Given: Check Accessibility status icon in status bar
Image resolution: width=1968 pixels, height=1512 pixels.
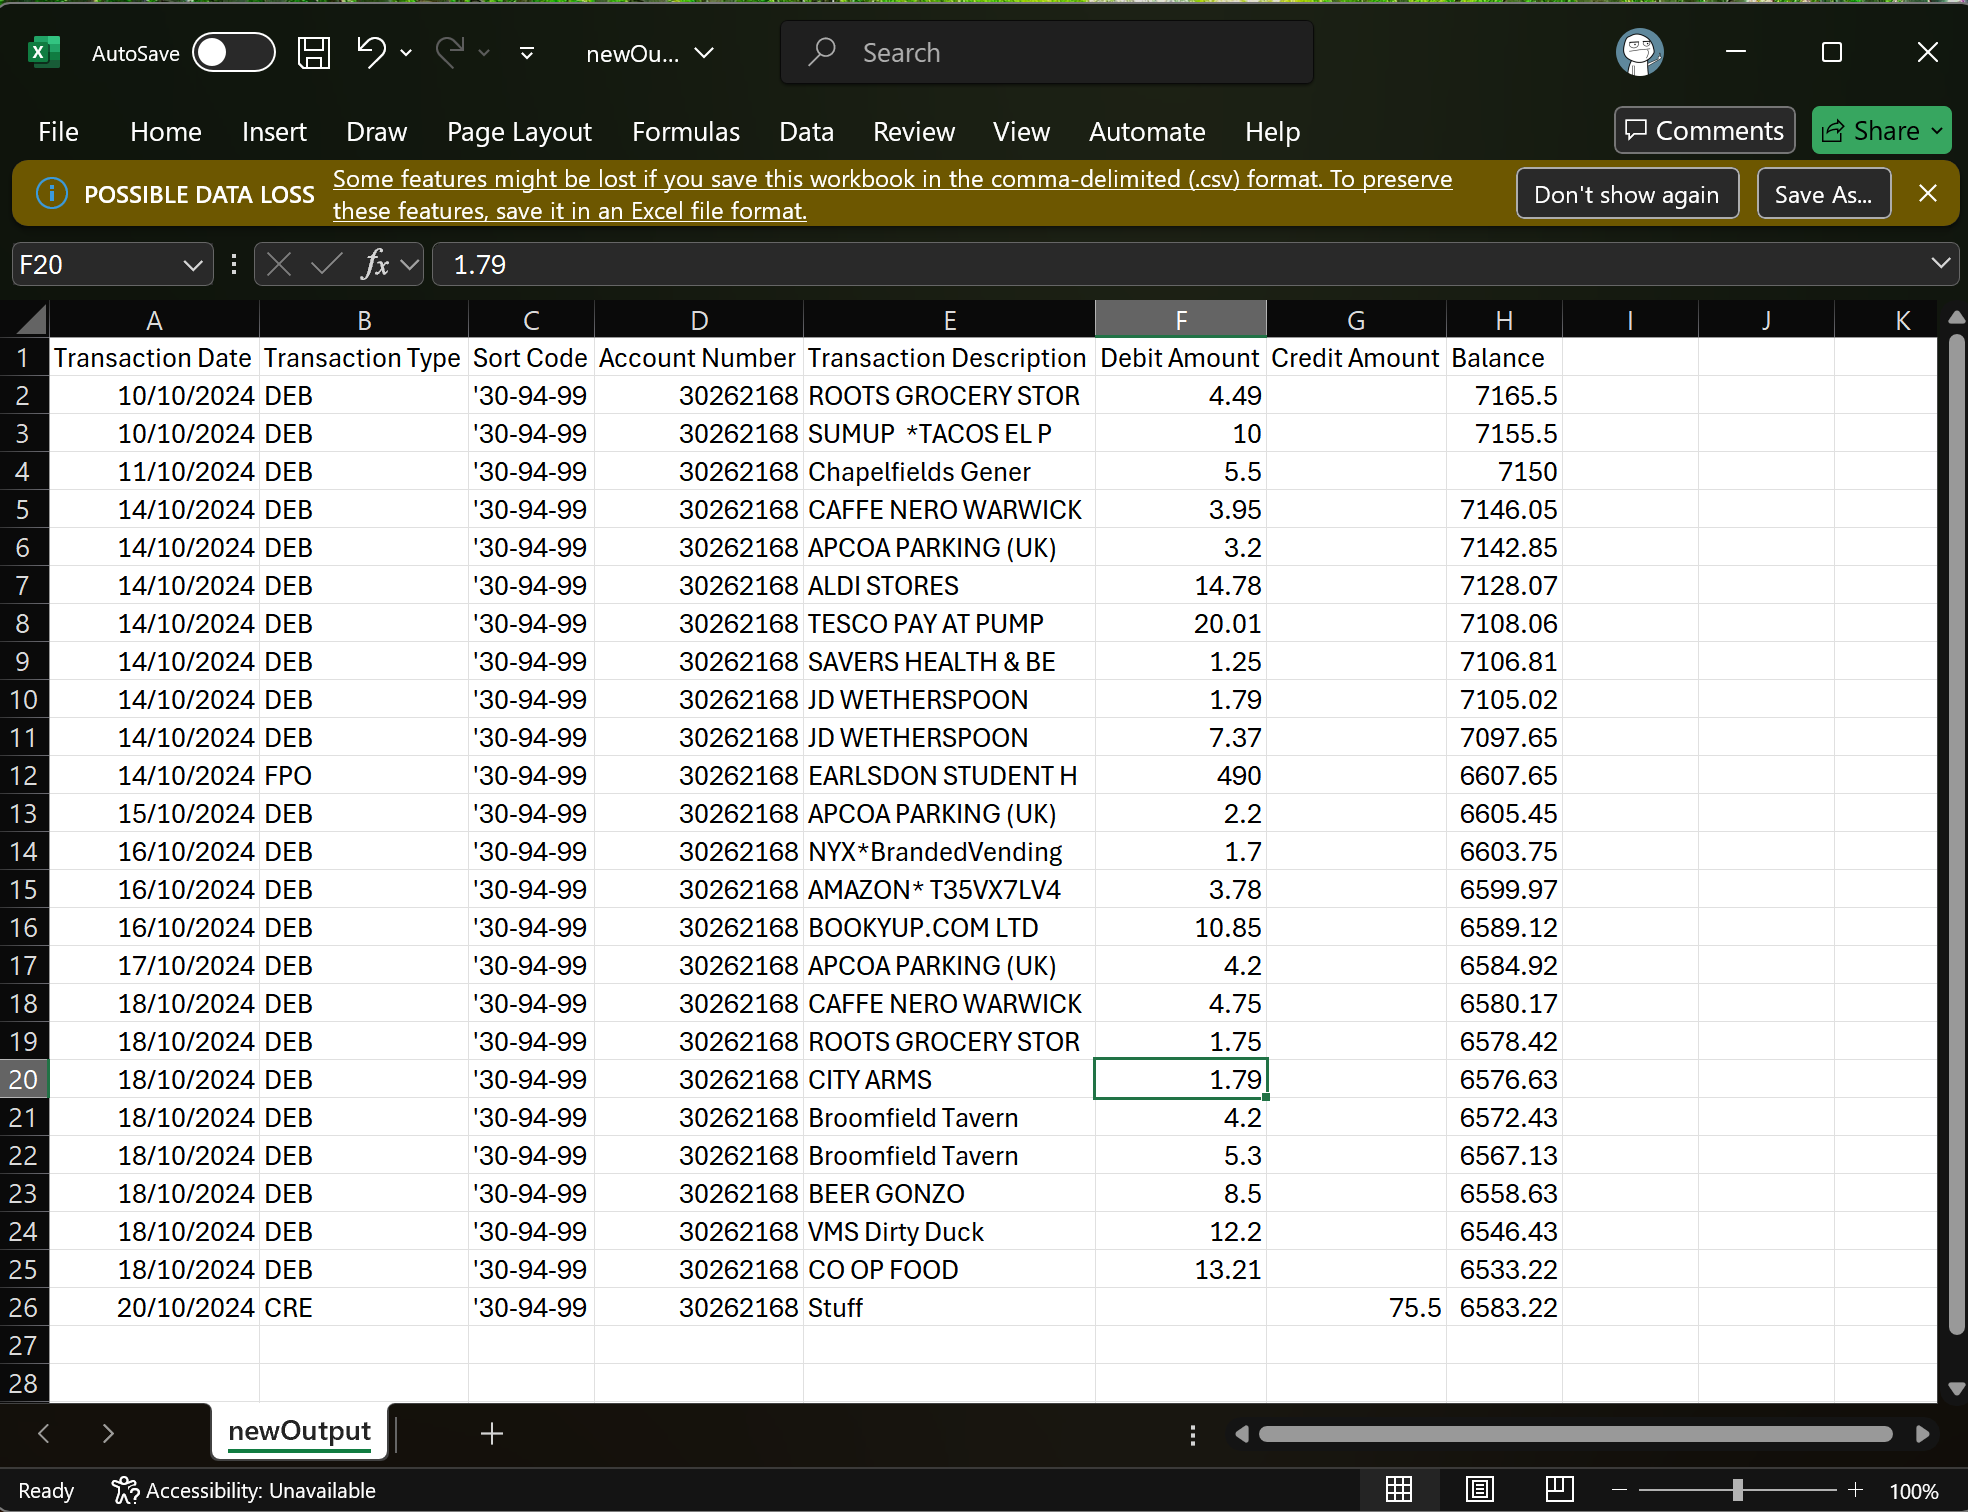Looking at the screenshot, I should [x=124, y=1490].
